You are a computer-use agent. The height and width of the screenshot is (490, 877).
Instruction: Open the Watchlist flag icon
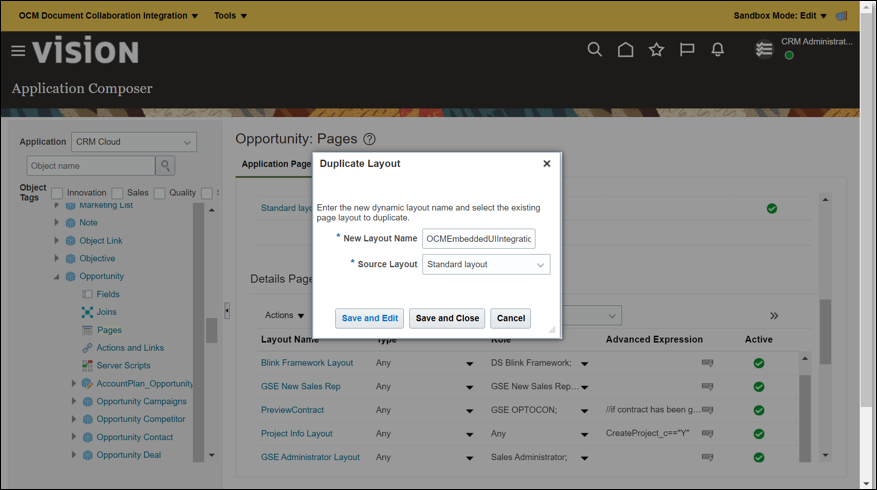tap(687, 50)
